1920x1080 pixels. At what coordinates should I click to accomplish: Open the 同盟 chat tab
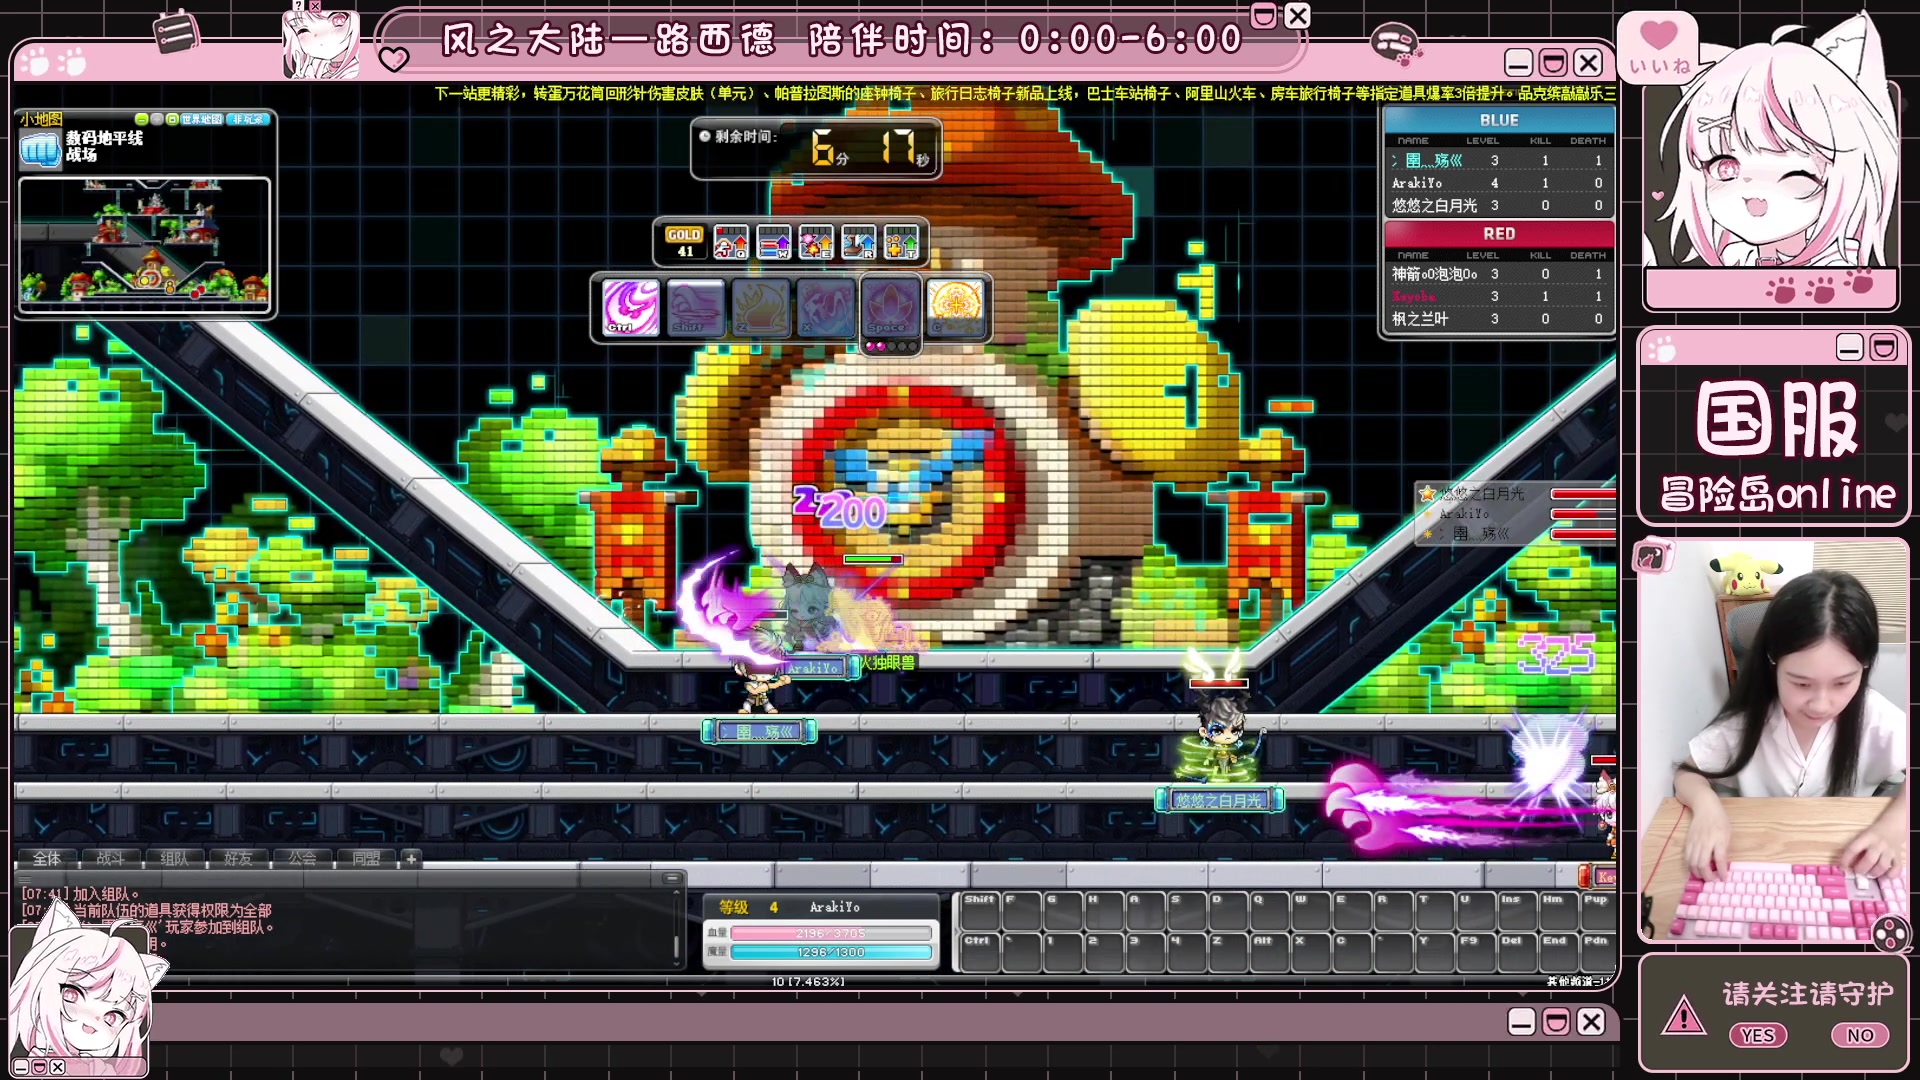[x=367, y=859]
